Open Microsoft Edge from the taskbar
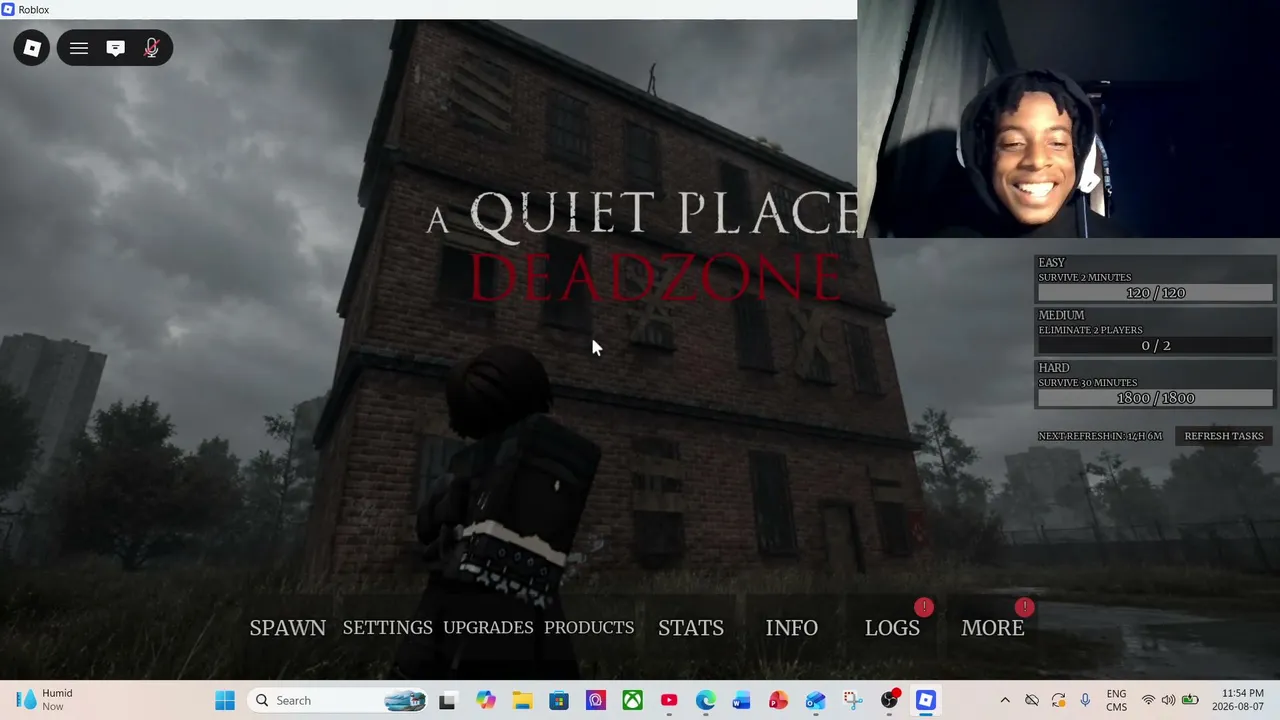 [x=706, y=701]
